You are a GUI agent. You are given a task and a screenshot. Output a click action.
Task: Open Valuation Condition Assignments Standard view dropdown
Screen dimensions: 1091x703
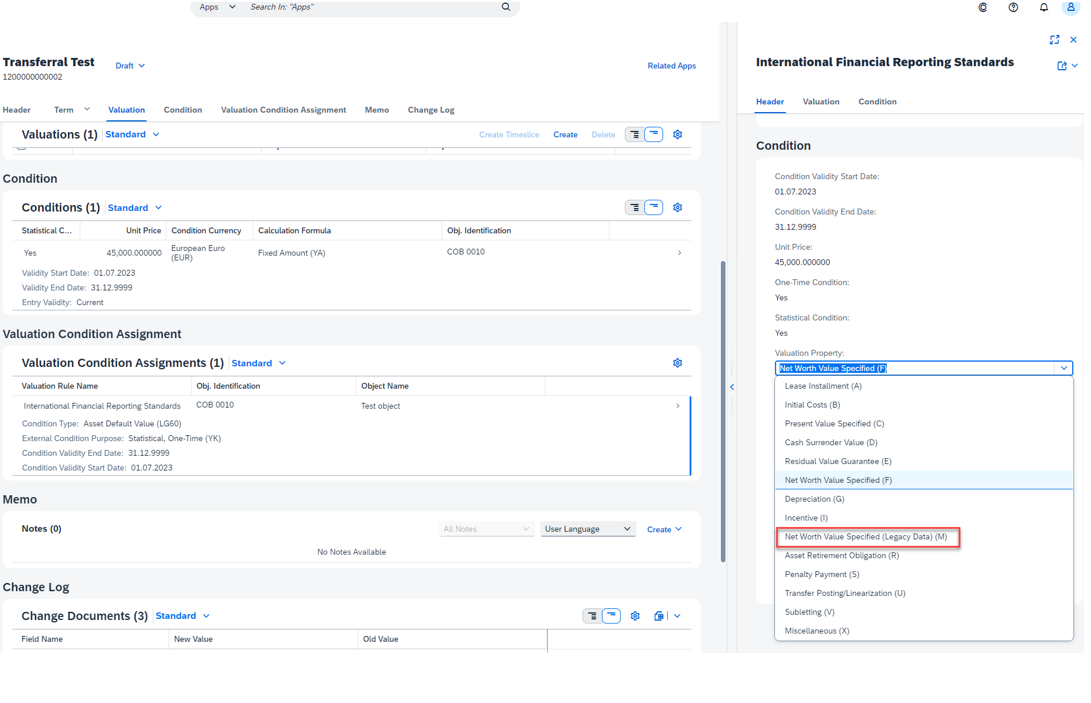coord(259,363)
